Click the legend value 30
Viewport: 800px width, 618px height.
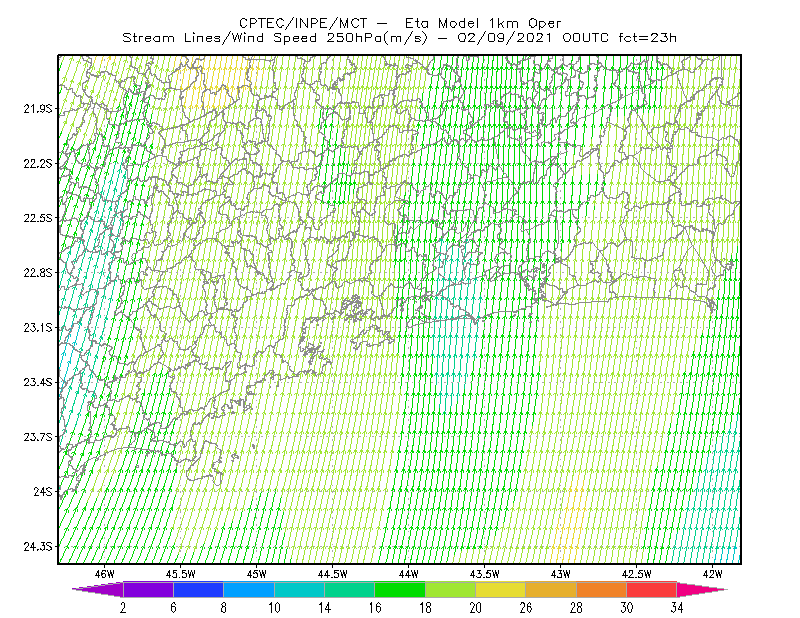(627, 608)
